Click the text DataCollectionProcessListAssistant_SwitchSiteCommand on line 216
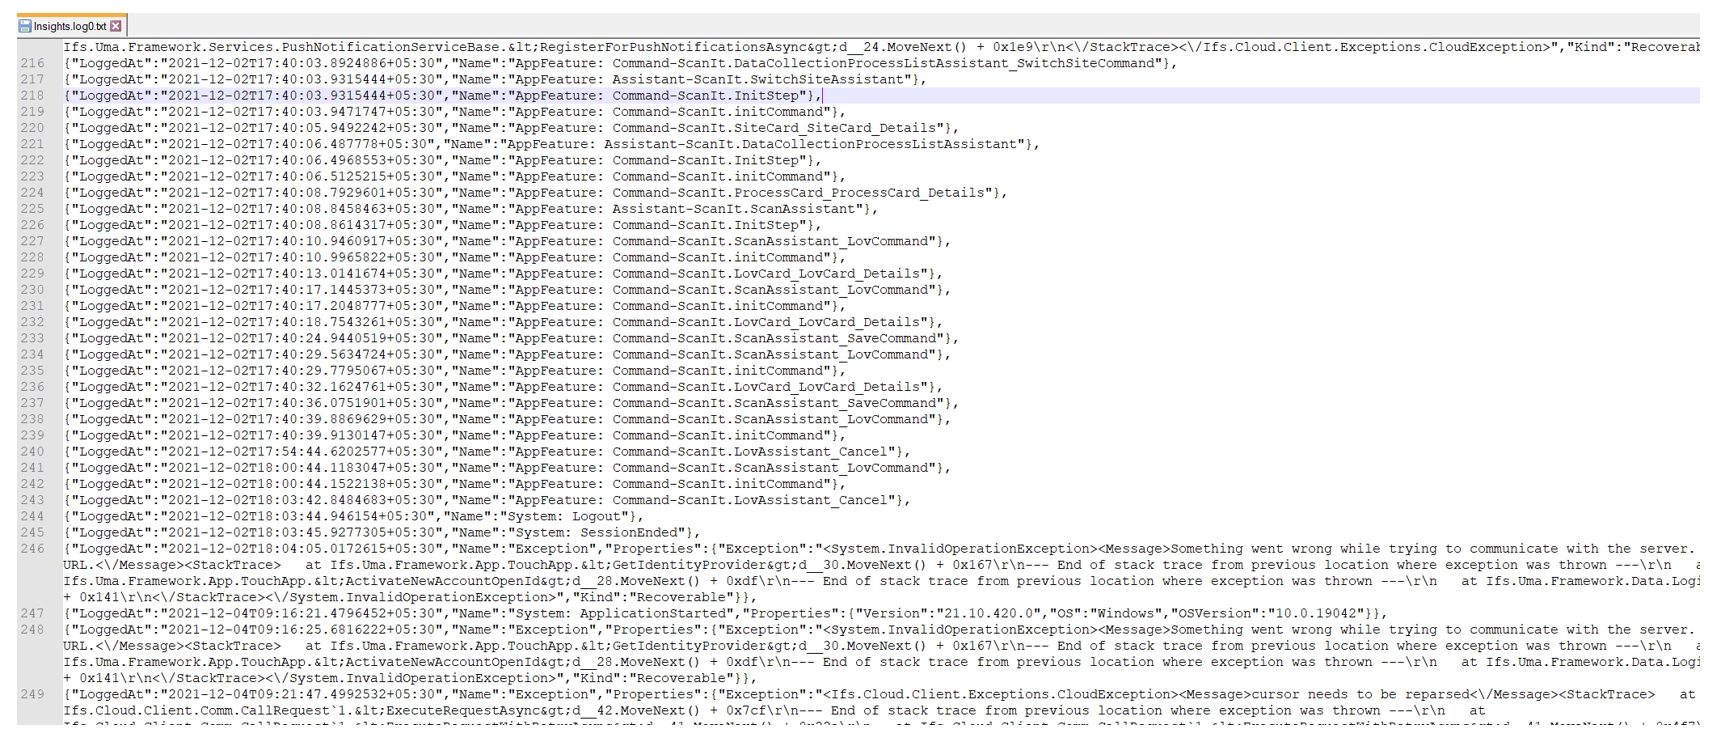 945,63
